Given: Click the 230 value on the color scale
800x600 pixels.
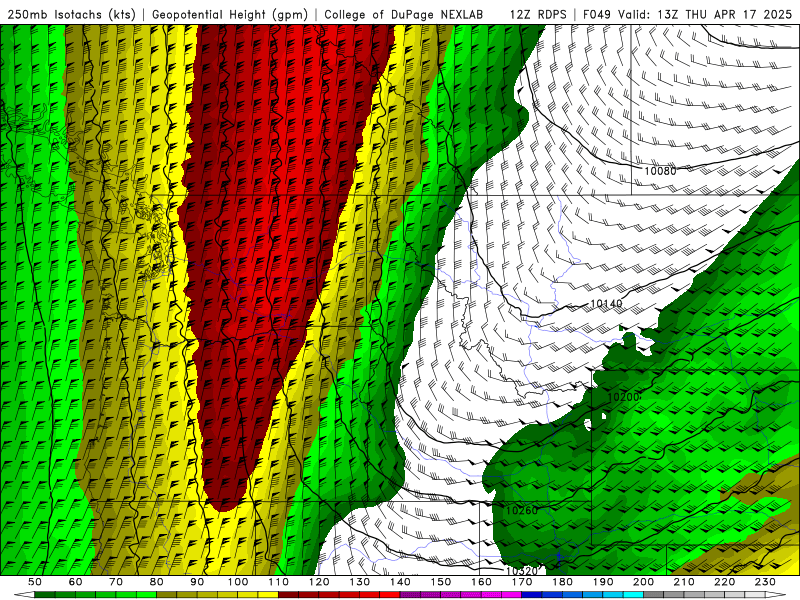Looking at the screenshot, I should (x=765, y=582).
